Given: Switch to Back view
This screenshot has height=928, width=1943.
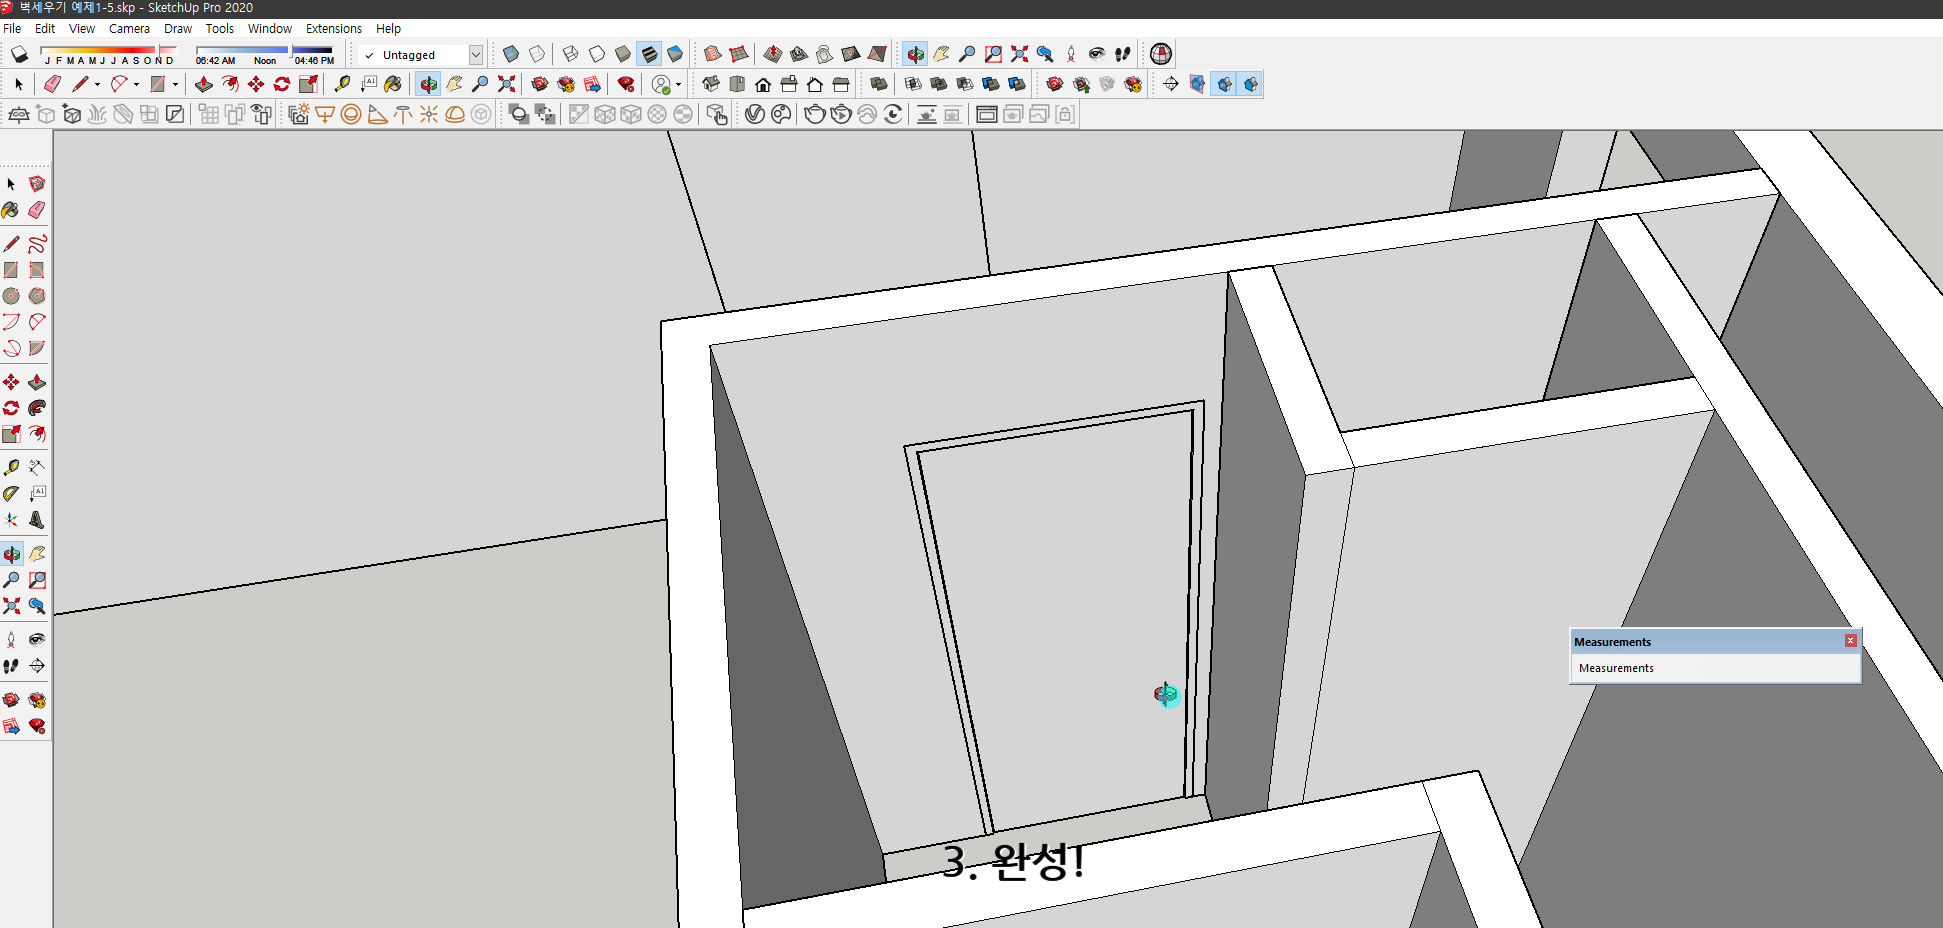Looking at the screenshot, I should [x=815, y=84].
